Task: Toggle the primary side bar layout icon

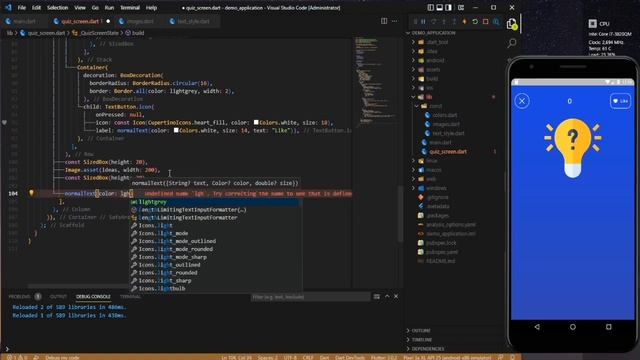Action: click(x=431, y=7)
